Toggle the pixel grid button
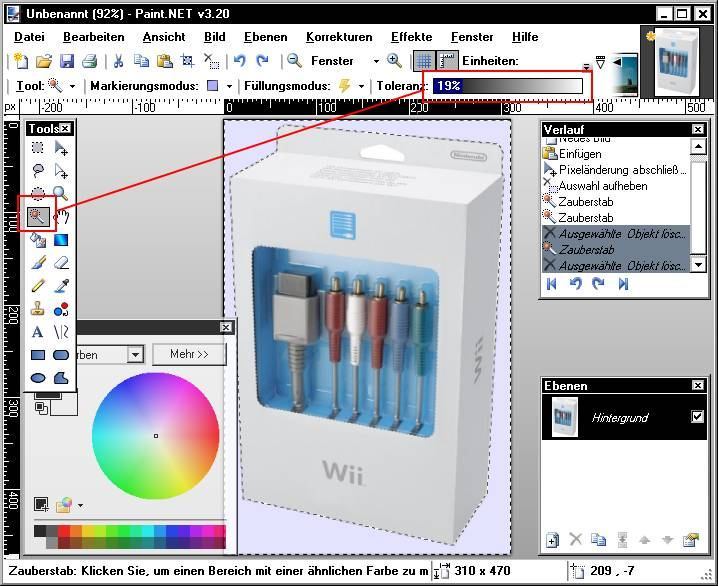 (x=424, y=61)
